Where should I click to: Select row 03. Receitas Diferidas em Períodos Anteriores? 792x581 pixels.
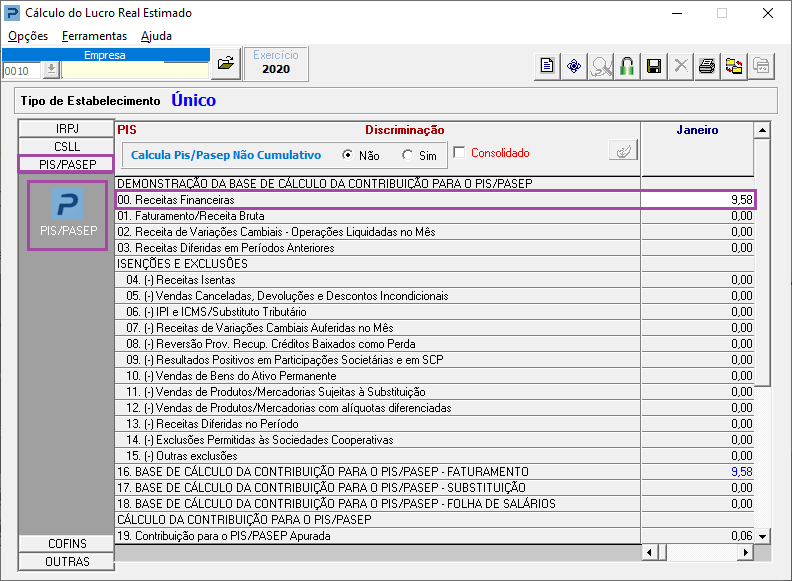tap(378, 248)
